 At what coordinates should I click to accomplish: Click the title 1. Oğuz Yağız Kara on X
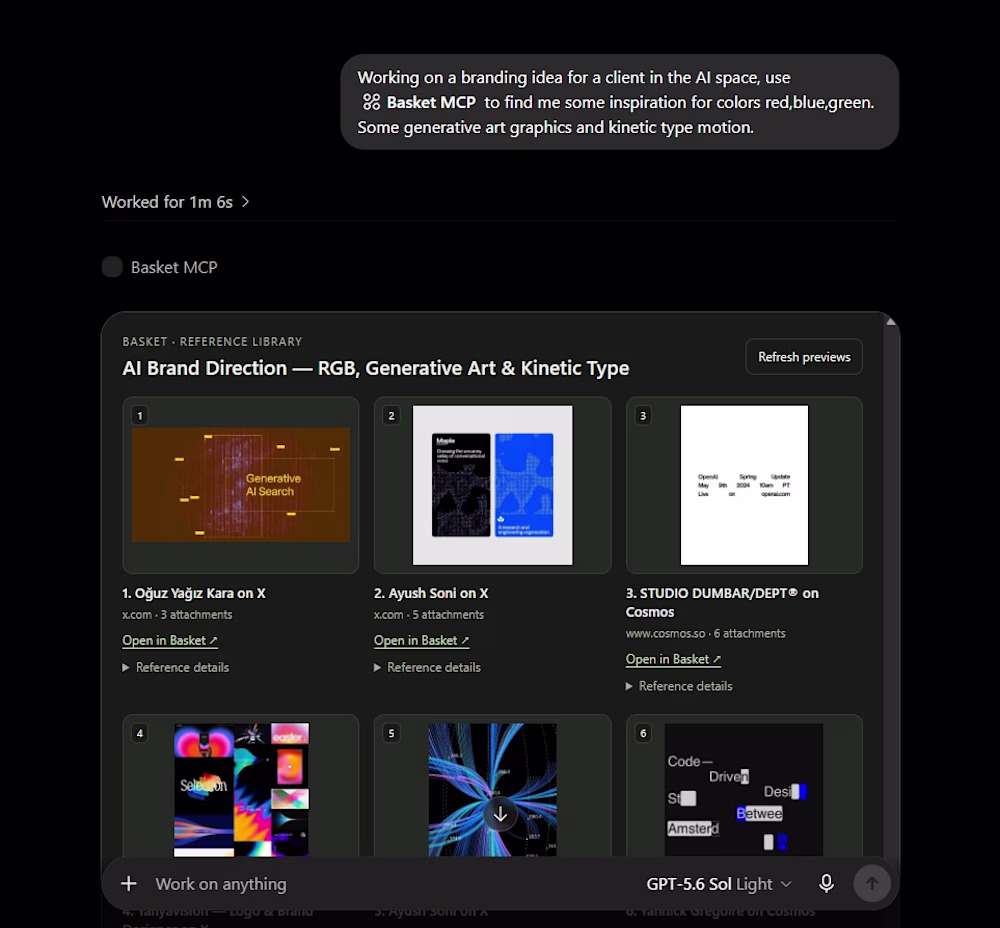coord(194,593)
